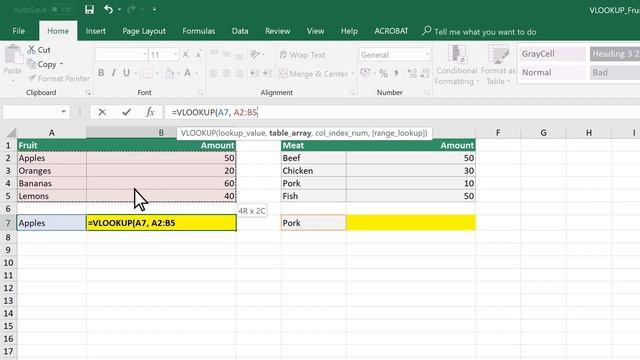640x360 pixels.
Task: Open the Formulas ribbon tab
Action: tap(198, 31)
